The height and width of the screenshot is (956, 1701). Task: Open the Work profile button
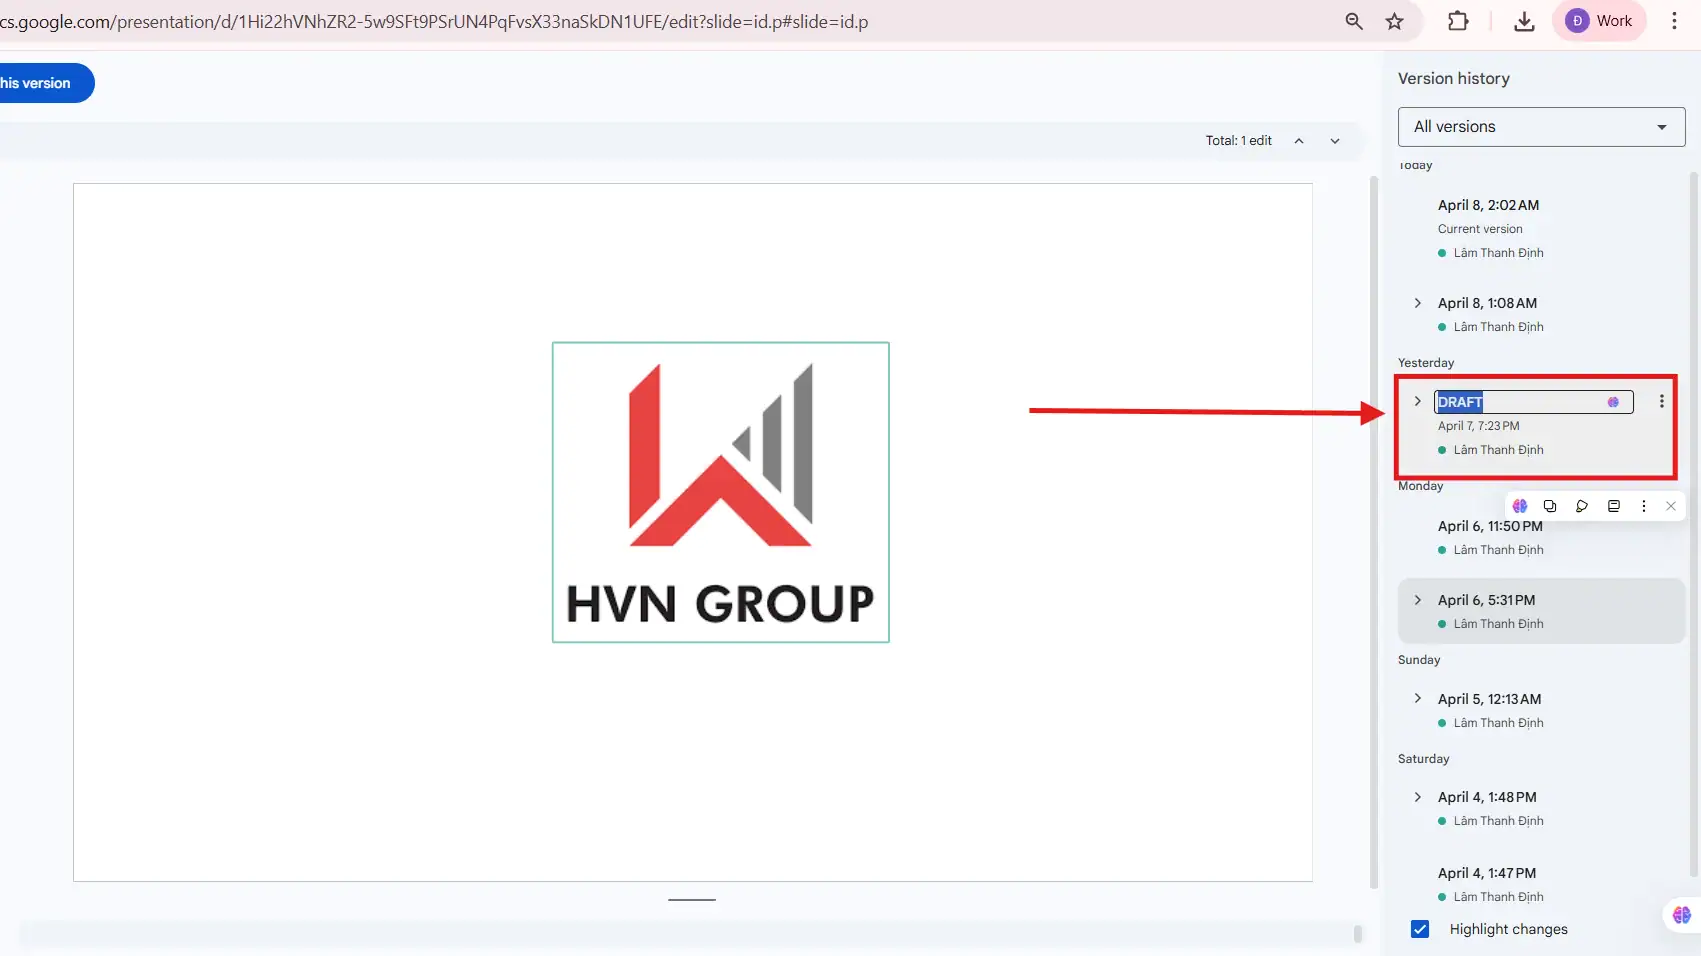click(x=1599, y=21)
